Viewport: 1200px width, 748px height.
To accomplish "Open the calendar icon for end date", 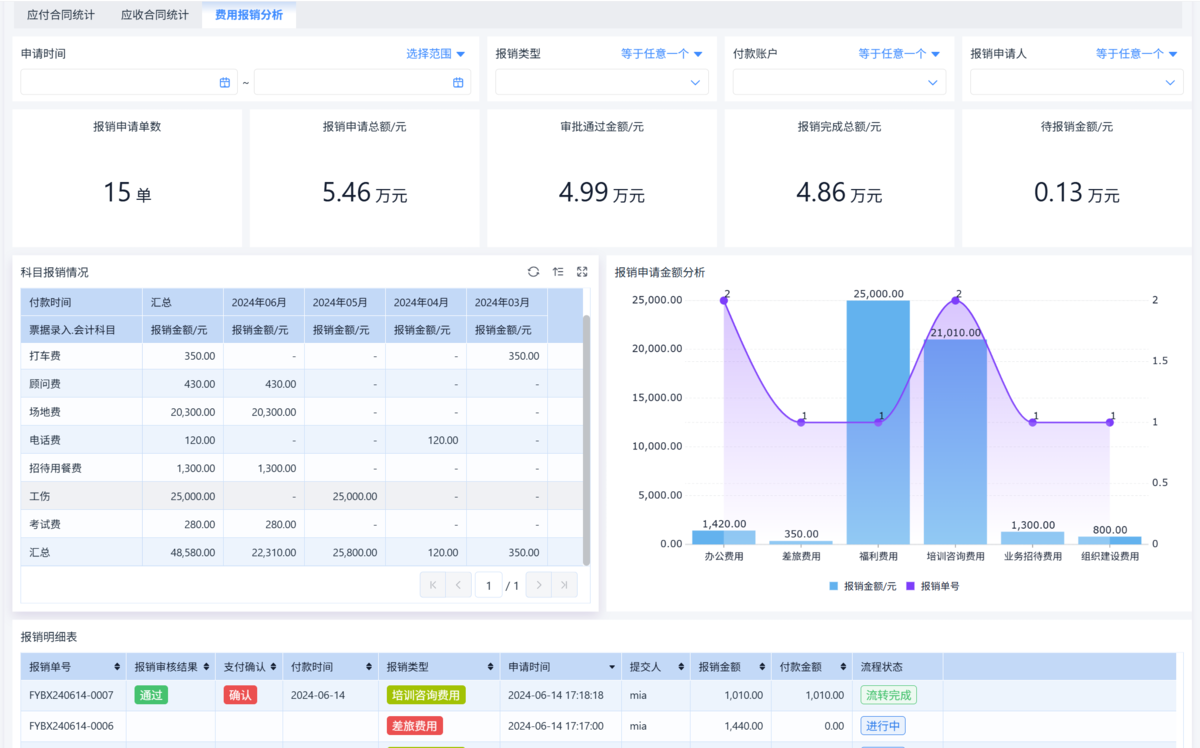I will click(x=458, y=82).
